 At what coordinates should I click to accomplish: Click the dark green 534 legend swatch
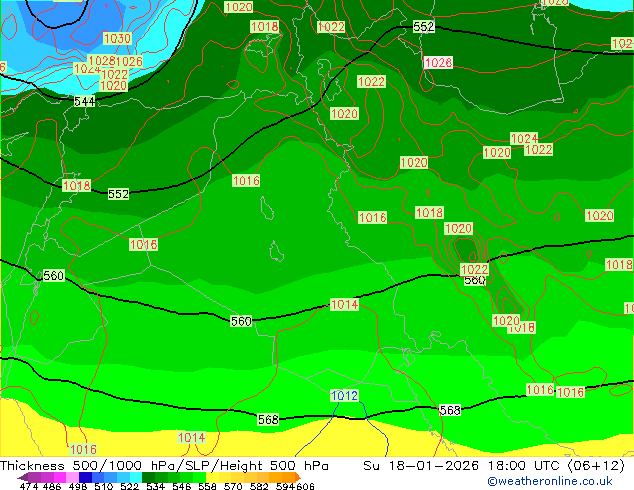(x=148, y=477)
